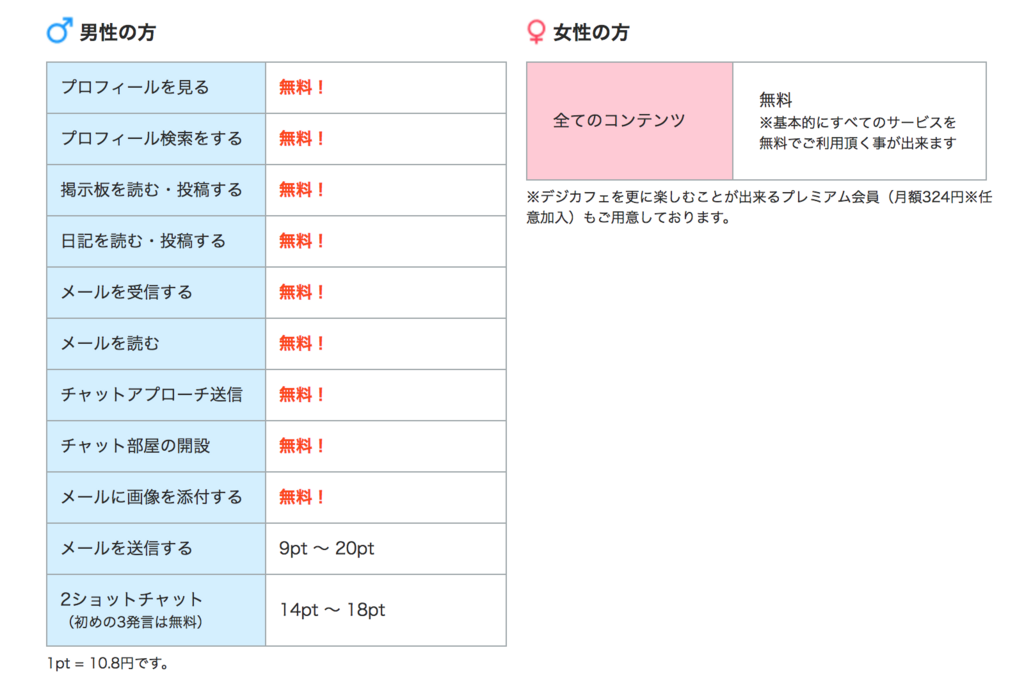Select メールに画像を添付する row
The height and width of the screenshot is (680, 1024).
[x=276, y=497]
